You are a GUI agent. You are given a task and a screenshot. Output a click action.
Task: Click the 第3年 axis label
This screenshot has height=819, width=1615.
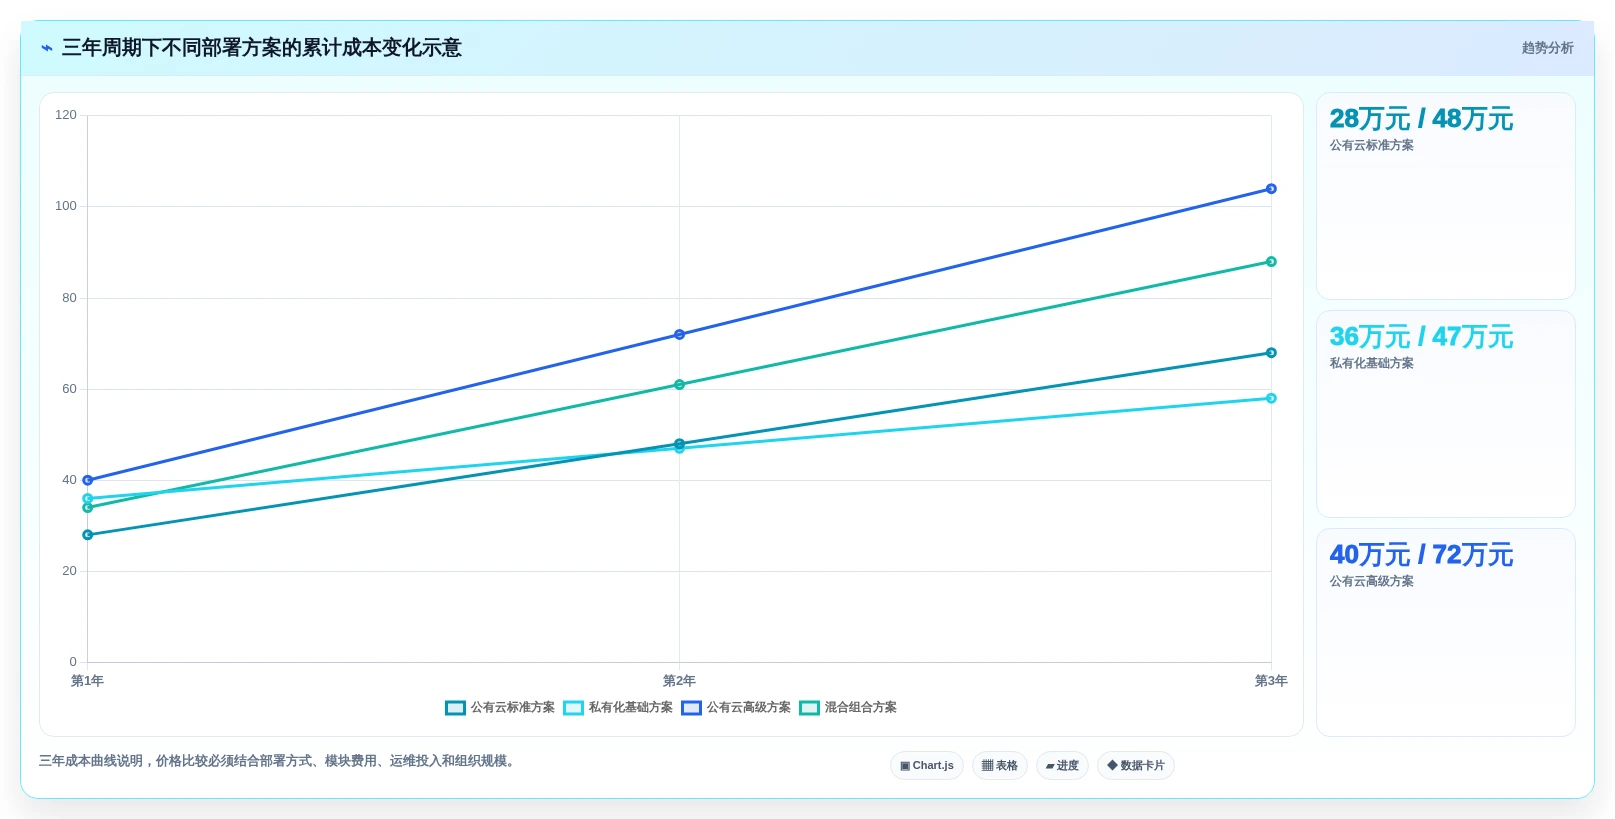1271,681
